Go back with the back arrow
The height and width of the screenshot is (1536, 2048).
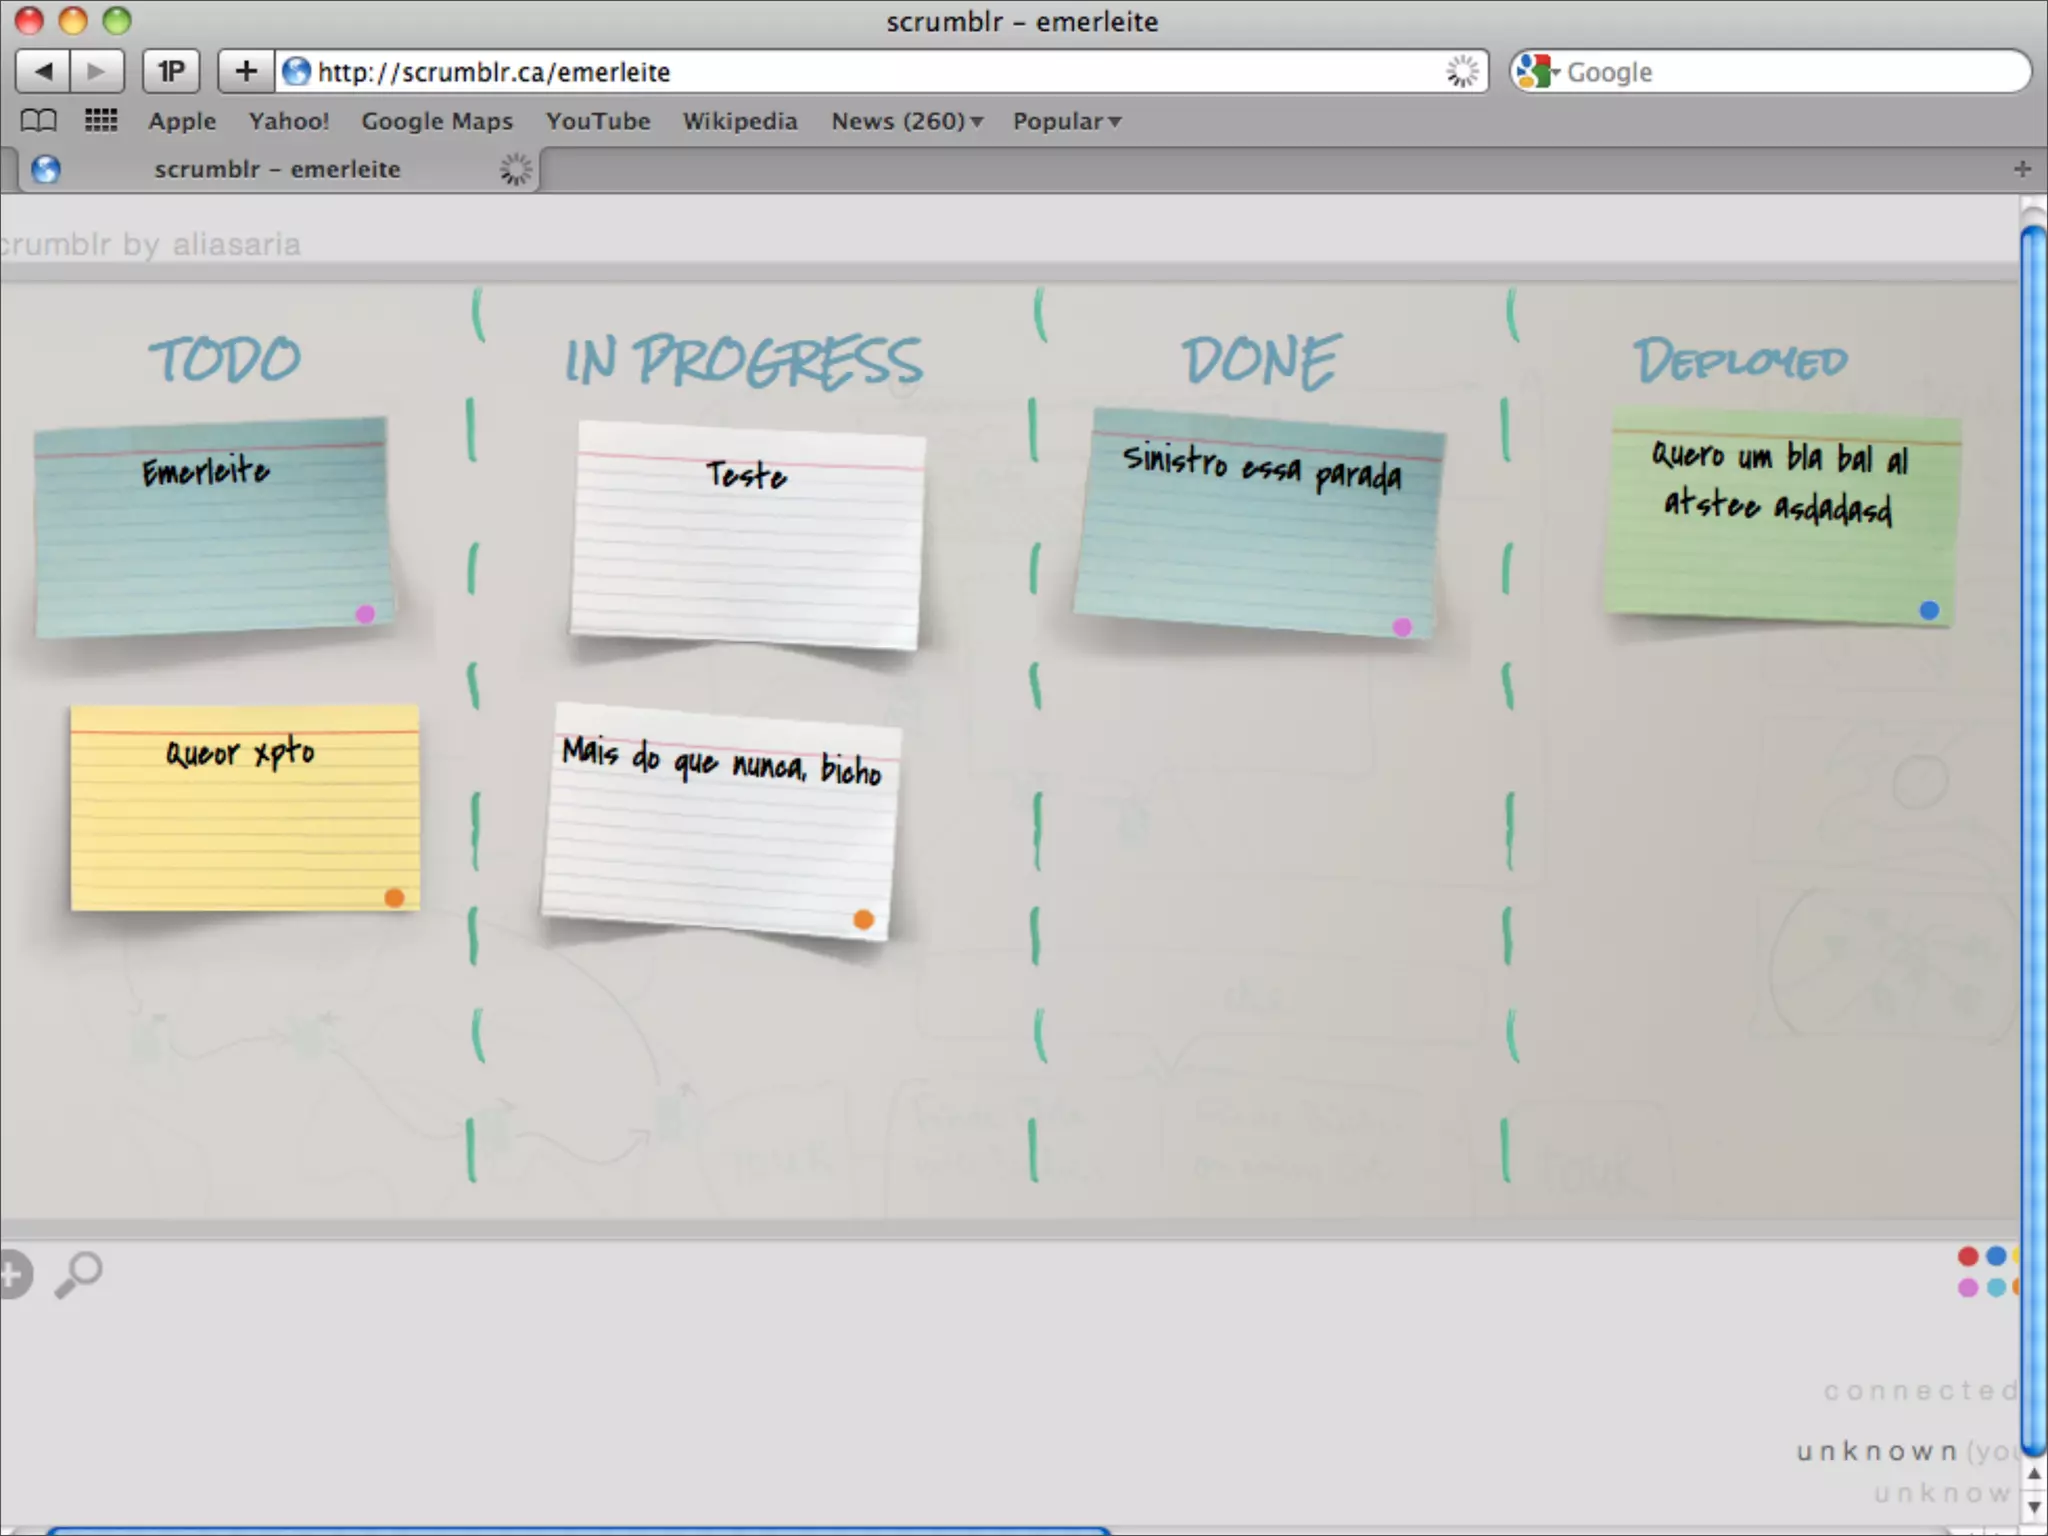(x=43, y=72)
